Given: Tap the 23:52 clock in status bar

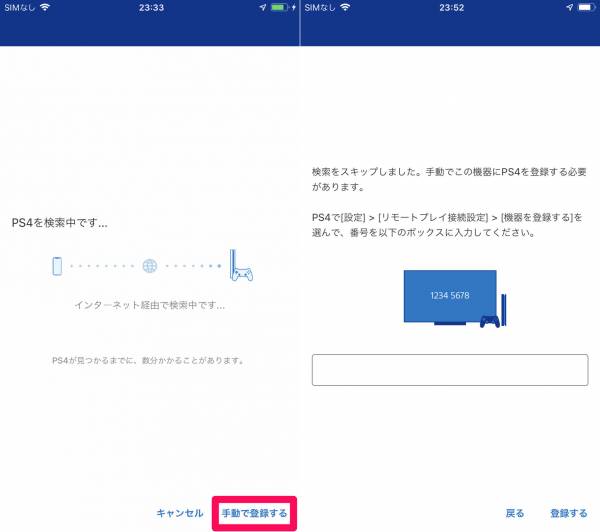Looking at the screenshot, I should [452, 8].
